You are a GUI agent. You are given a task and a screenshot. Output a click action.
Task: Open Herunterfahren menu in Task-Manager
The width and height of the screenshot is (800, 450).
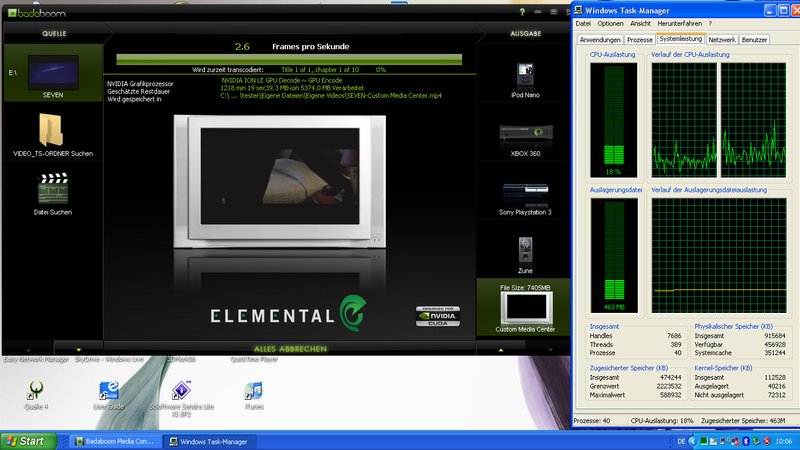click(680, 23)
